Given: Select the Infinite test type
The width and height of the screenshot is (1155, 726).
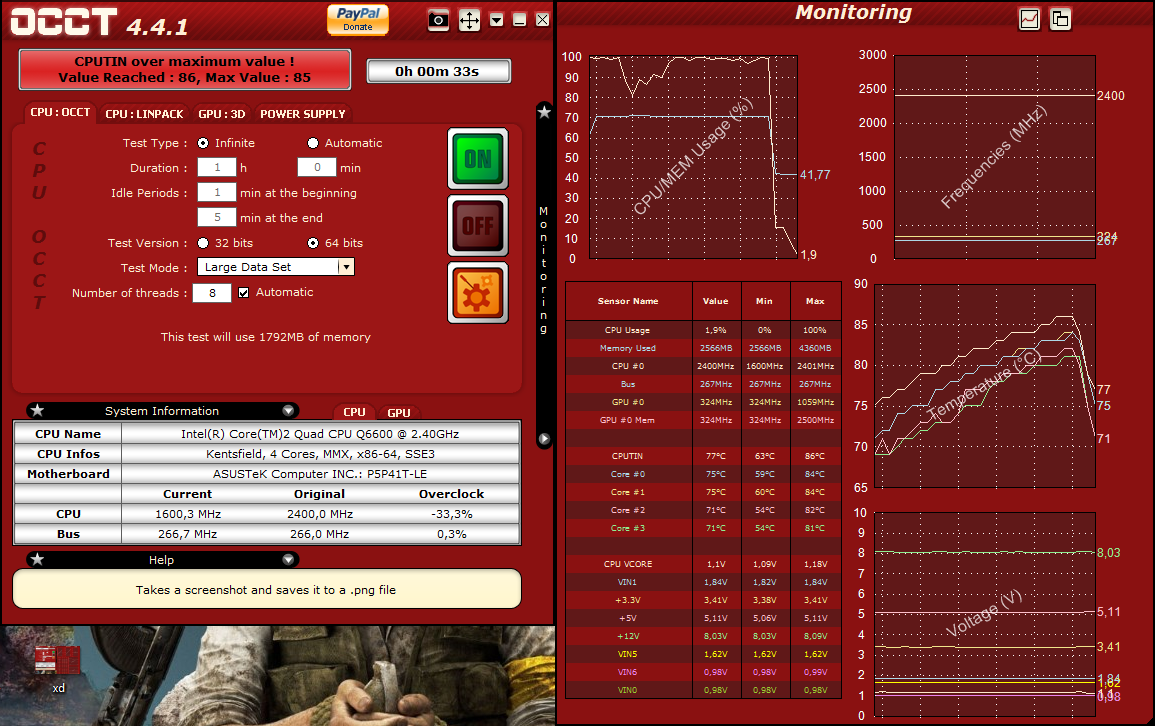Looking at the screenshot, I should coord(203,143).
